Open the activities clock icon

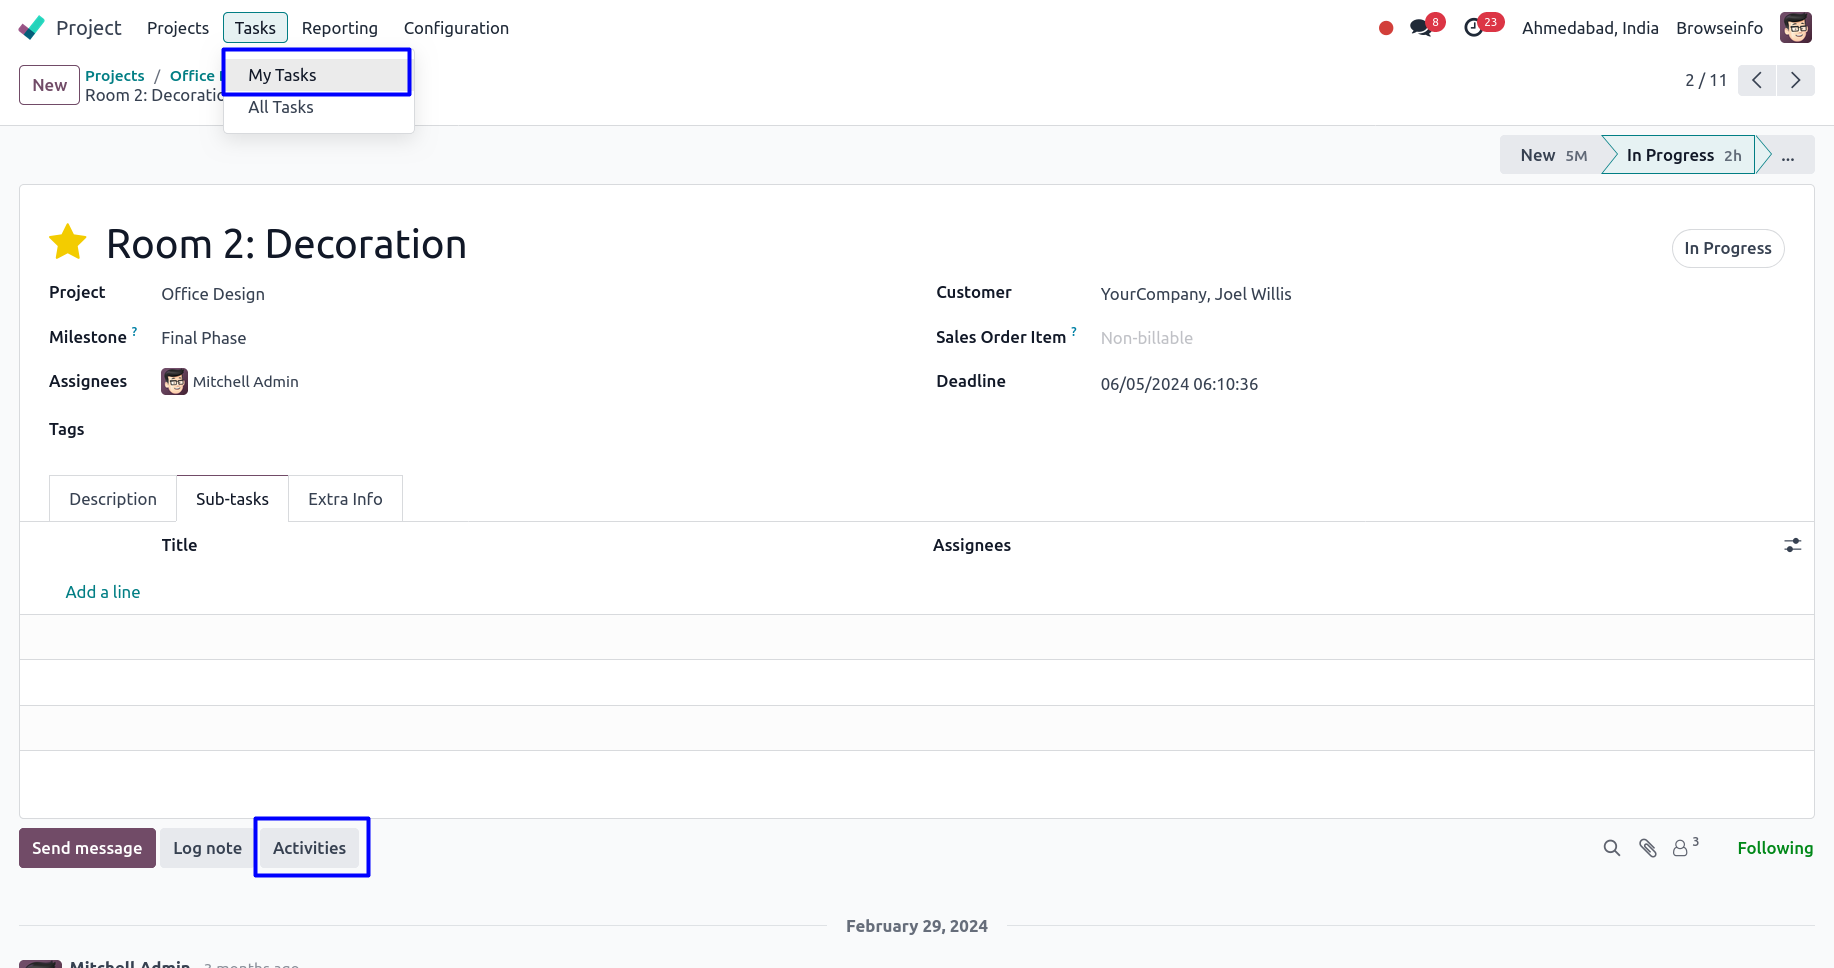pyautogui.click(x=1474, y=28)
